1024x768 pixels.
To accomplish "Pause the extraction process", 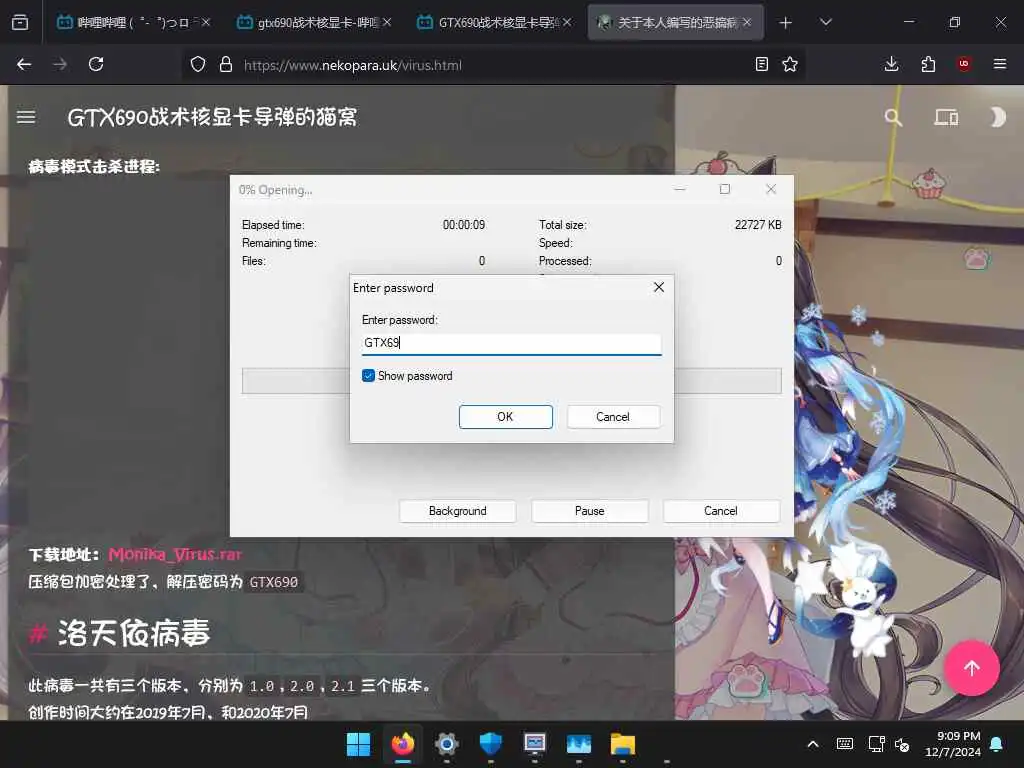I will pyautogui.click(x=589, y=511).
